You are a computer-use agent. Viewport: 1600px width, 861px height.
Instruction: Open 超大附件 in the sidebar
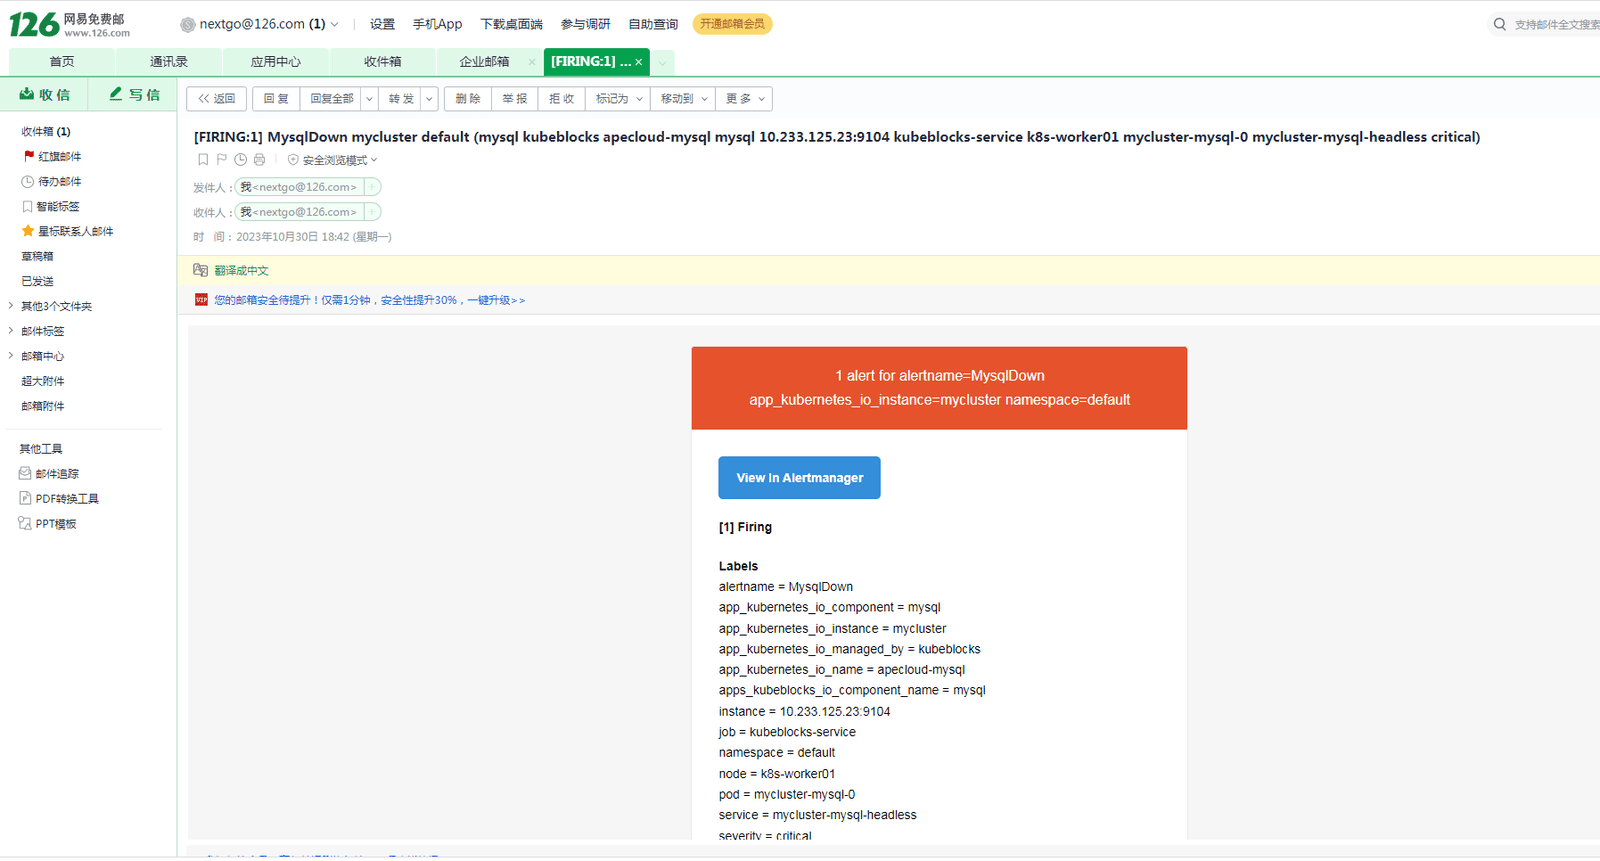click(x=43, y=381)
